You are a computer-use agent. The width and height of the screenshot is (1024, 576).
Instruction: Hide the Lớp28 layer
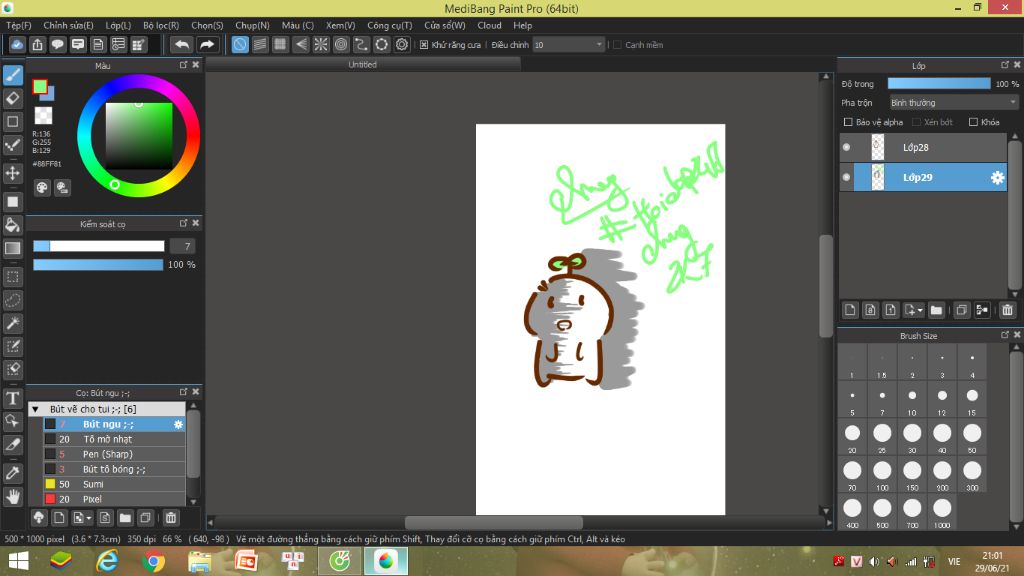[x=846, y=148]
